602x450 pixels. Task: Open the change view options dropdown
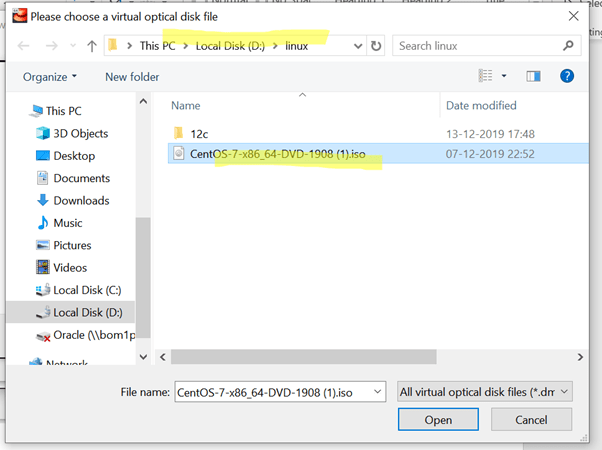point(503,77)
